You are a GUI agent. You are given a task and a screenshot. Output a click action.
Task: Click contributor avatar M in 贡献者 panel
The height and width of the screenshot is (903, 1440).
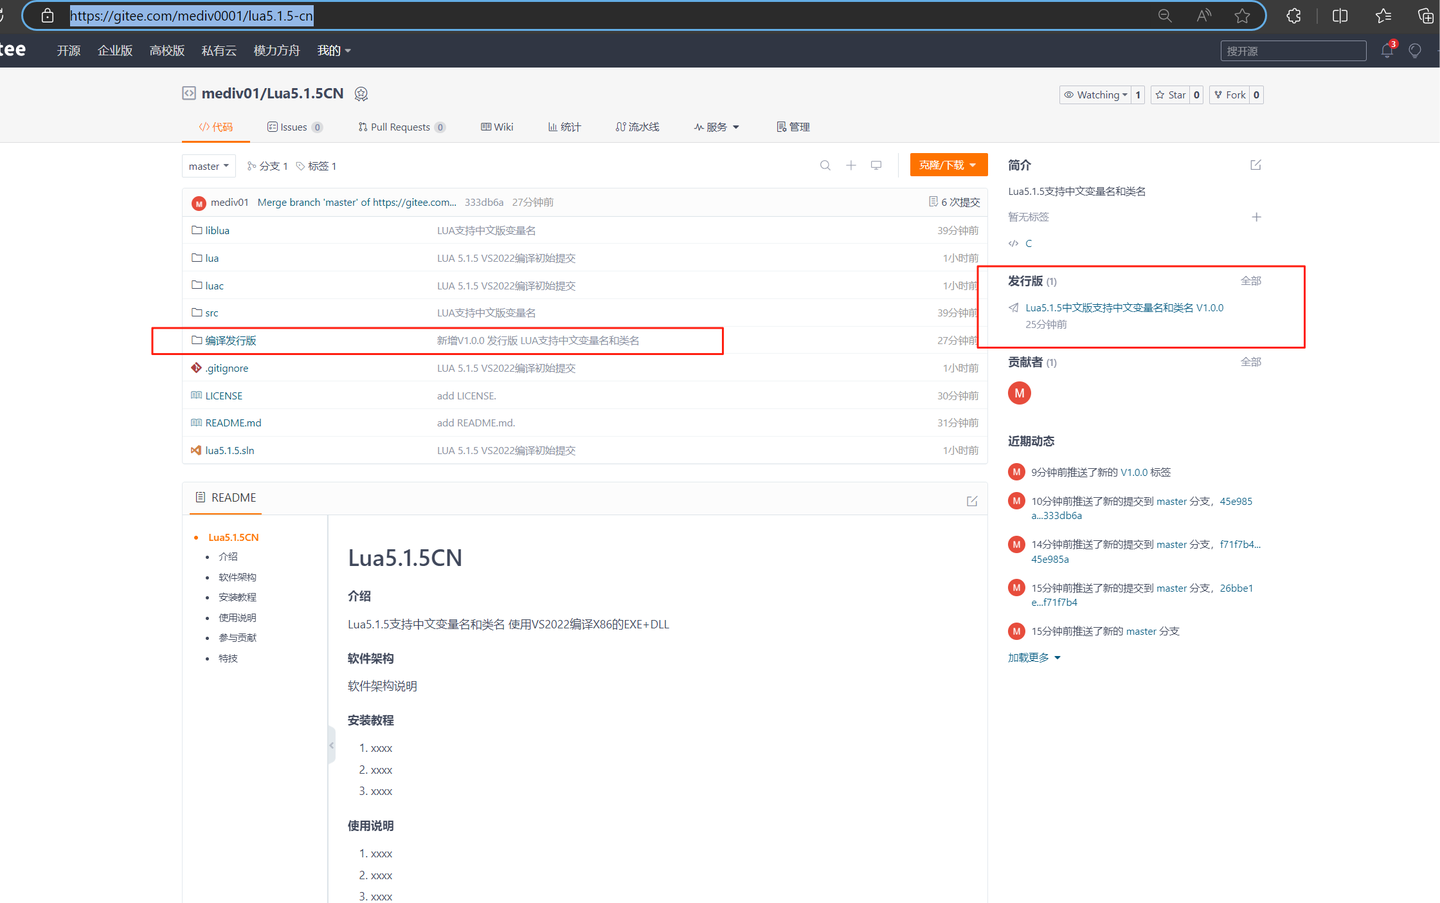(x=1019, y=393)
